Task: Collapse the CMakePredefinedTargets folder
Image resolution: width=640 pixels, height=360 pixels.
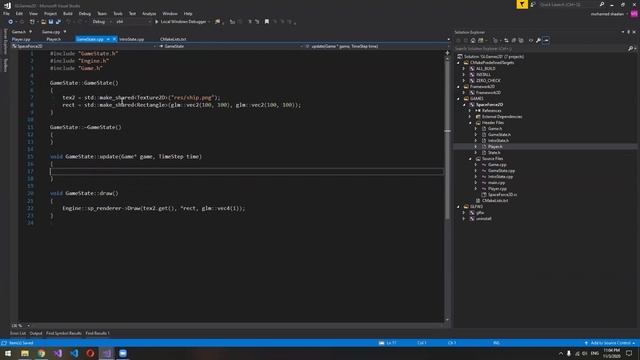Action: click(458, 63)
